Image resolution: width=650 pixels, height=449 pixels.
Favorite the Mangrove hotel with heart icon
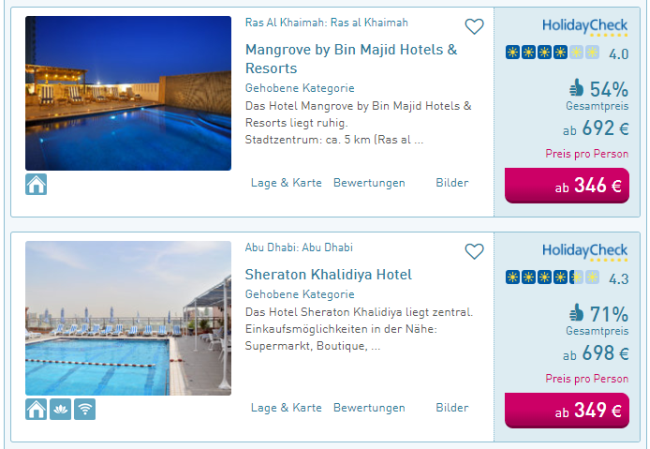[474, 27]
